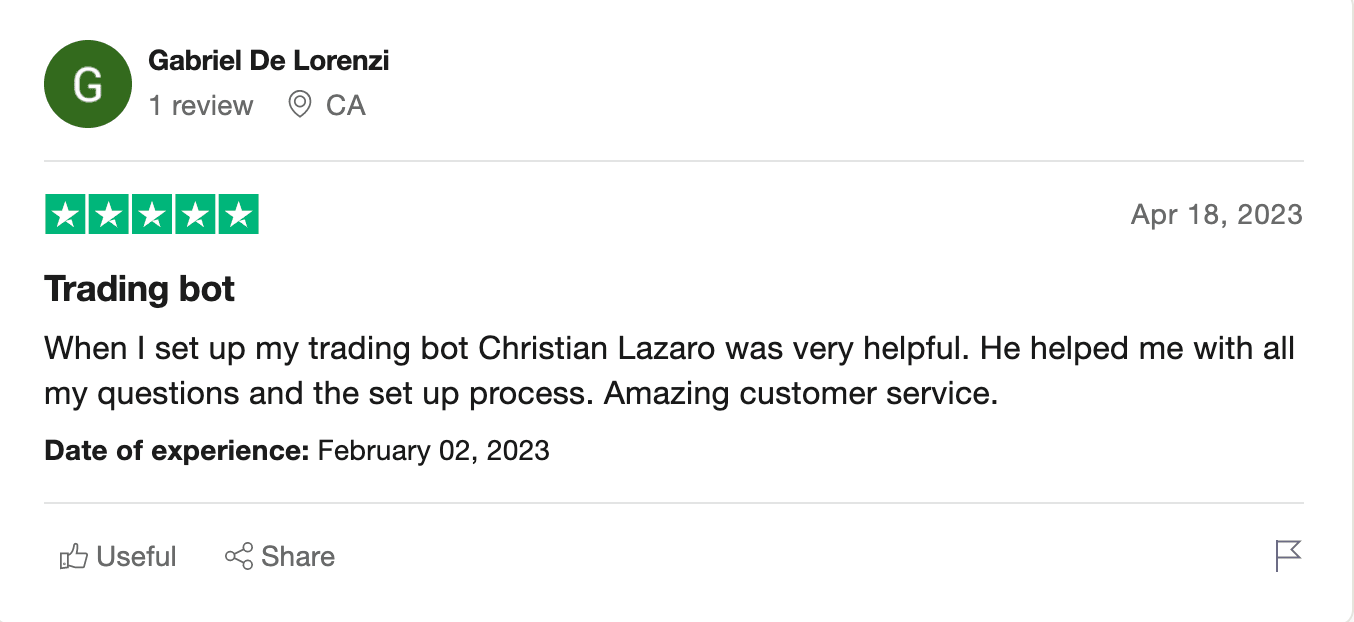Click the fifth green rating star
Image resolution: width=1354 pixels, height=622 pixels.
point(238,214)
